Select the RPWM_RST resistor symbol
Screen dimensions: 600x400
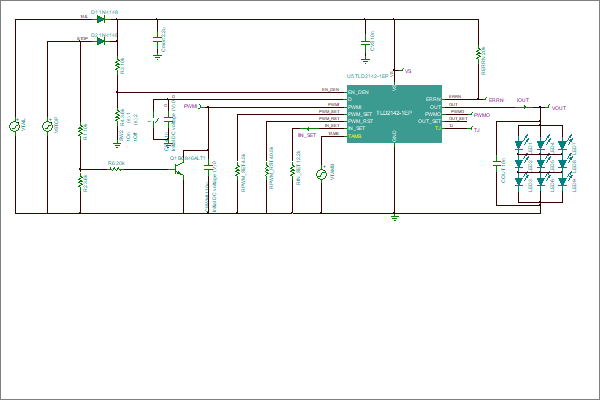266,170
